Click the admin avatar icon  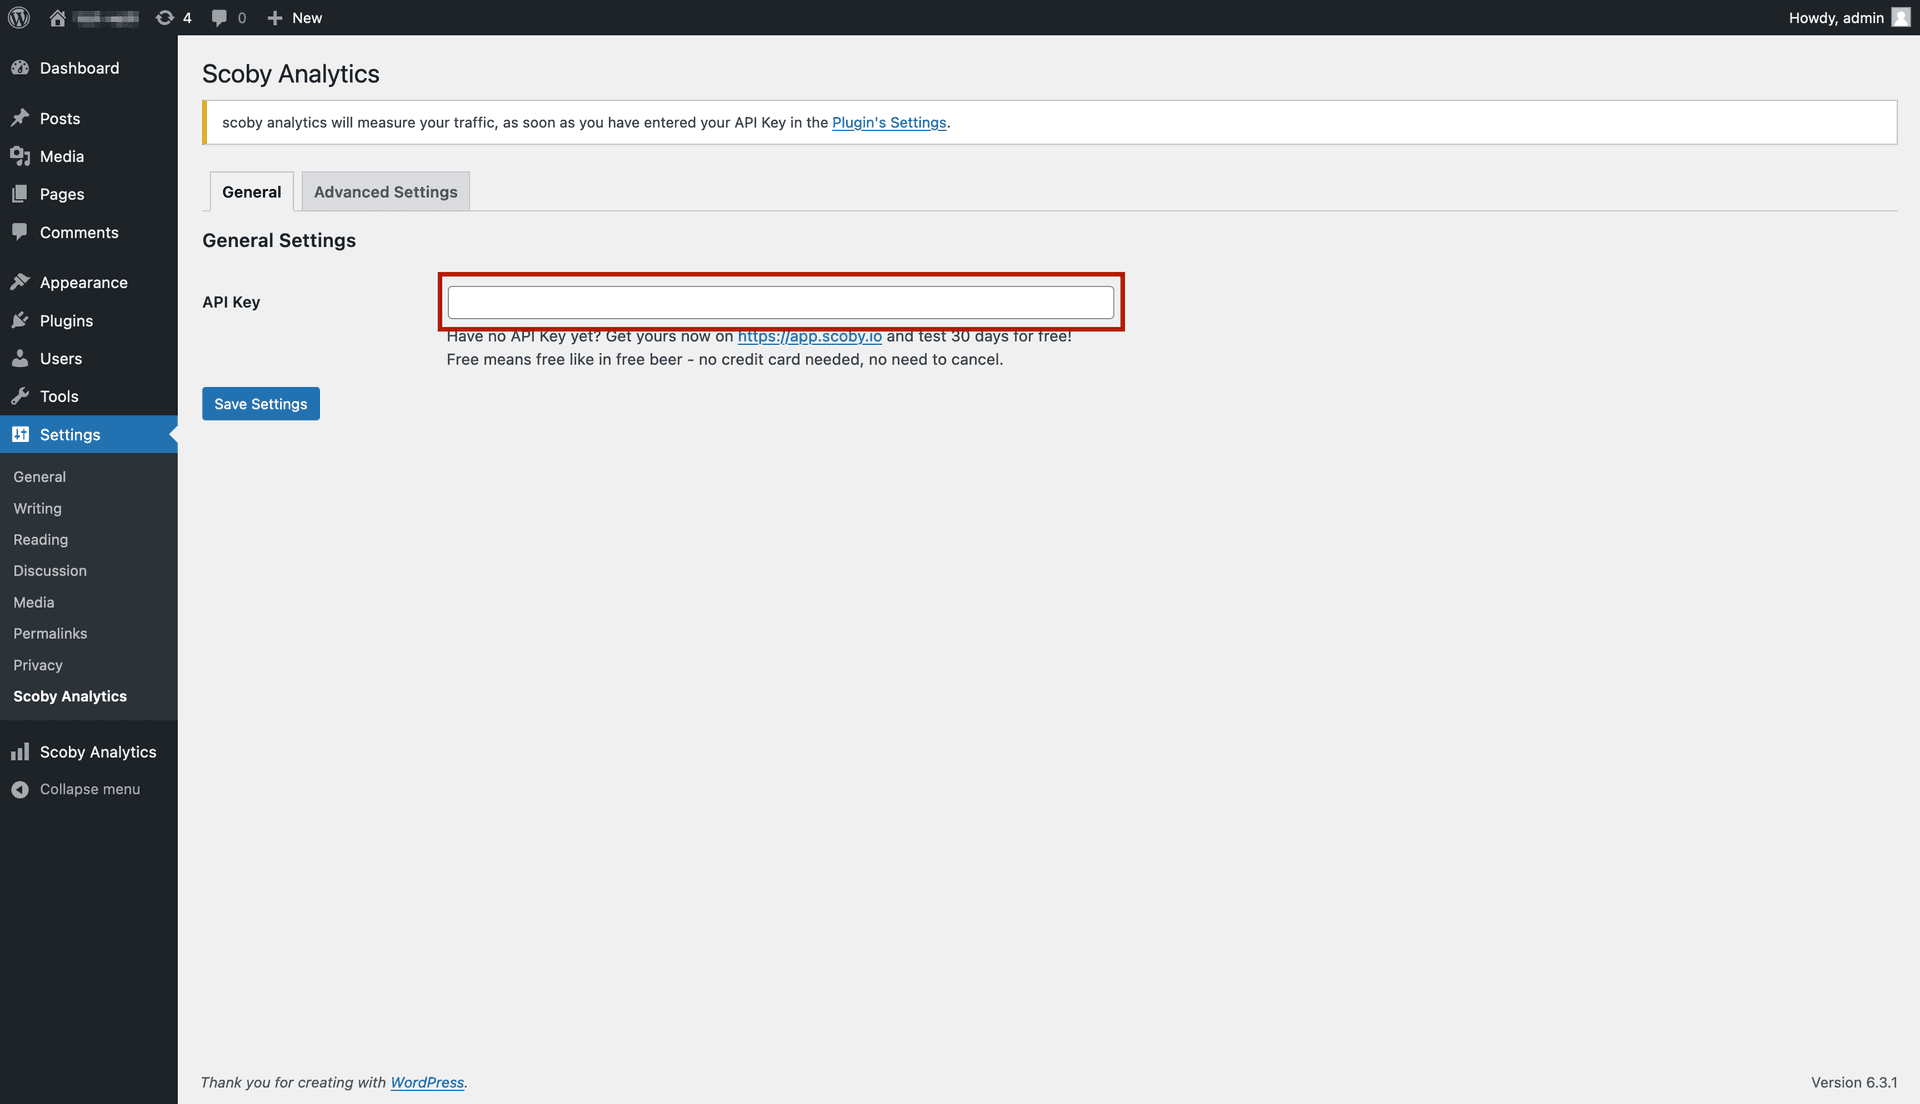[1901, 18]
